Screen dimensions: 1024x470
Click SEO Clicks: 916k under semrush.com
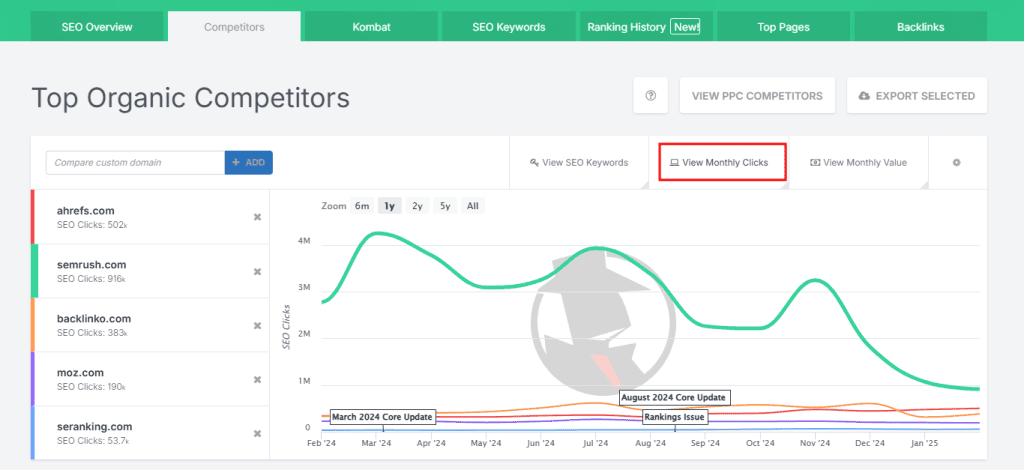click(x=91, y=279)
